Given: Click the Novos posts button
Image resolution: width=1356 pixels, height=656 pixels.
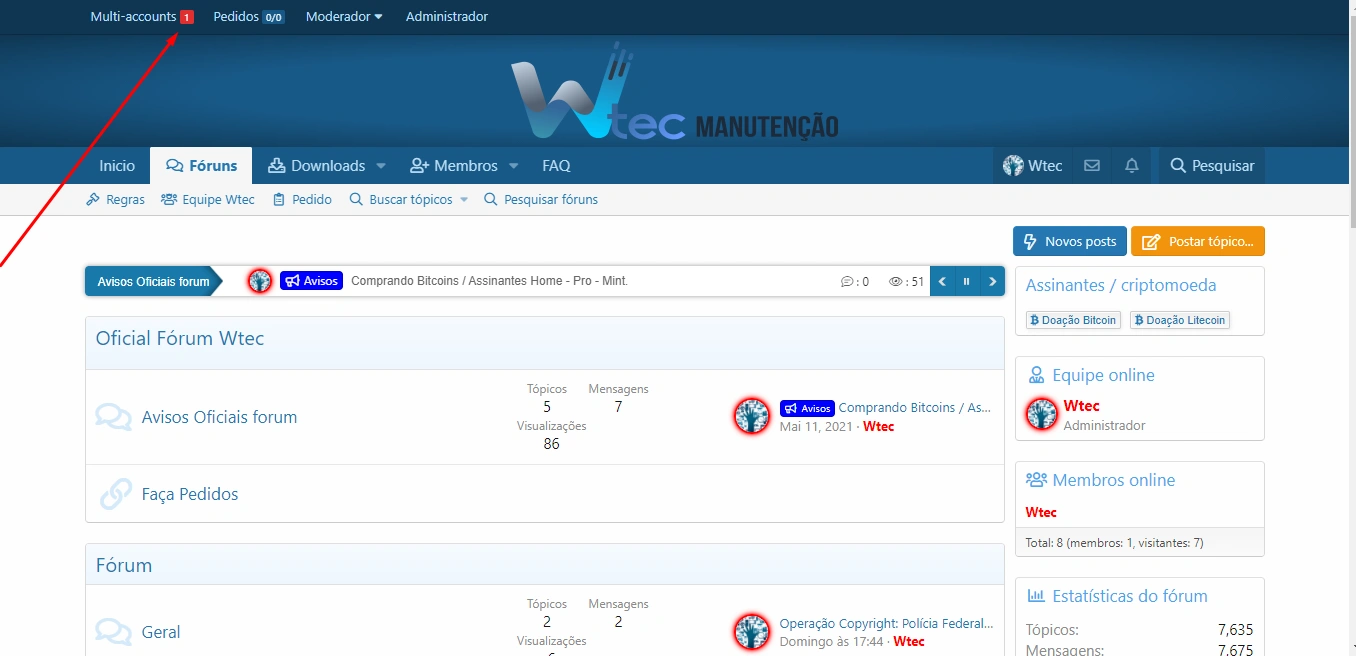Looking at the screenshot, I should click(x=1070, y=242).
